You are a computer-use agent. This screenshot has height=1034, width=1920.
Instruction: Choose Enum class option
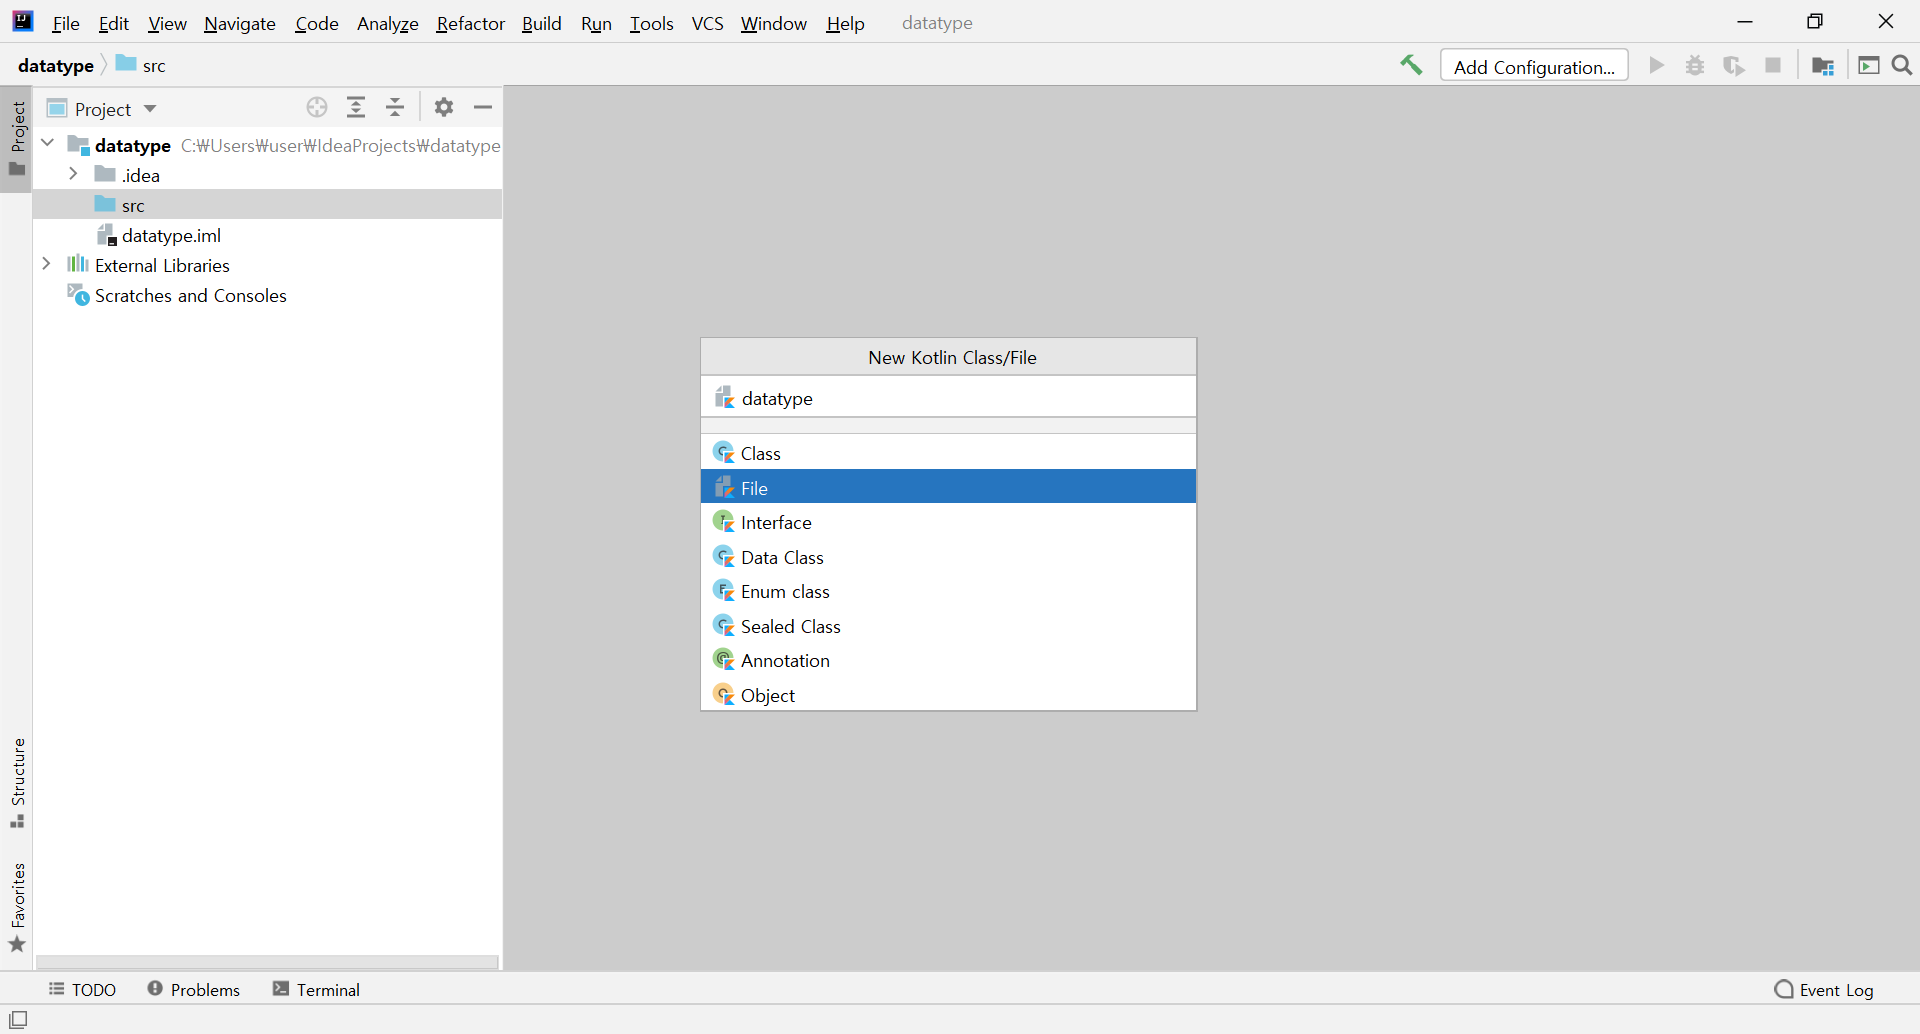click(x=948, y=591)
